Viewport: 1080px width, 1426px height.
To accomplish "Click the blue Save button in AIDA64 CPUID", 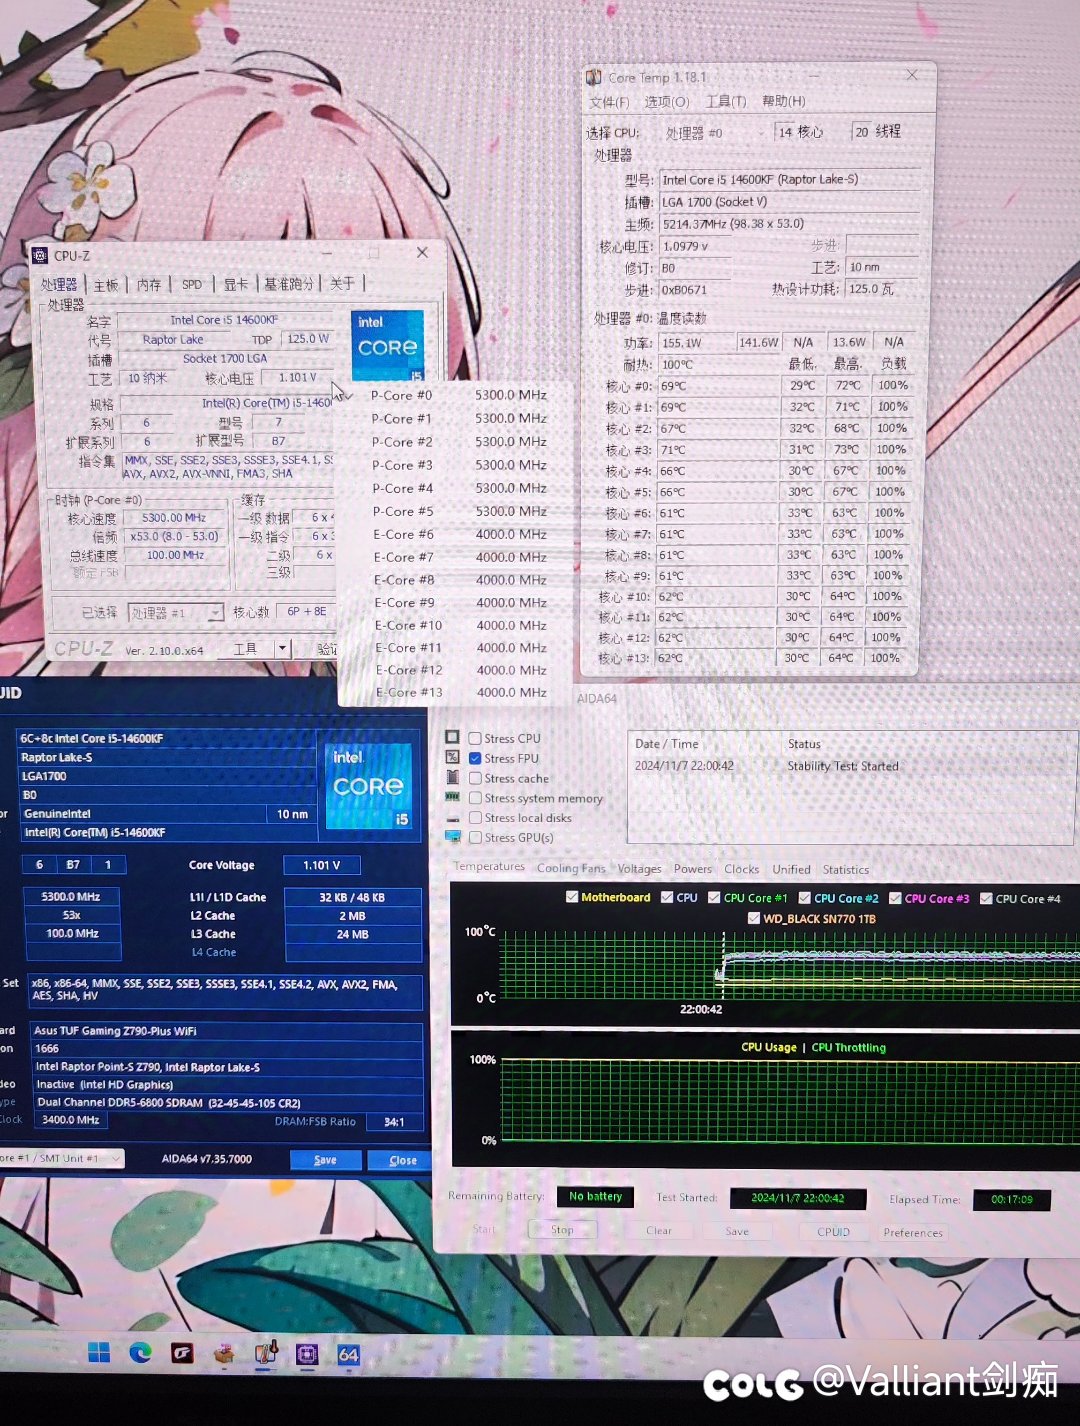I will tap(325, 1160).
